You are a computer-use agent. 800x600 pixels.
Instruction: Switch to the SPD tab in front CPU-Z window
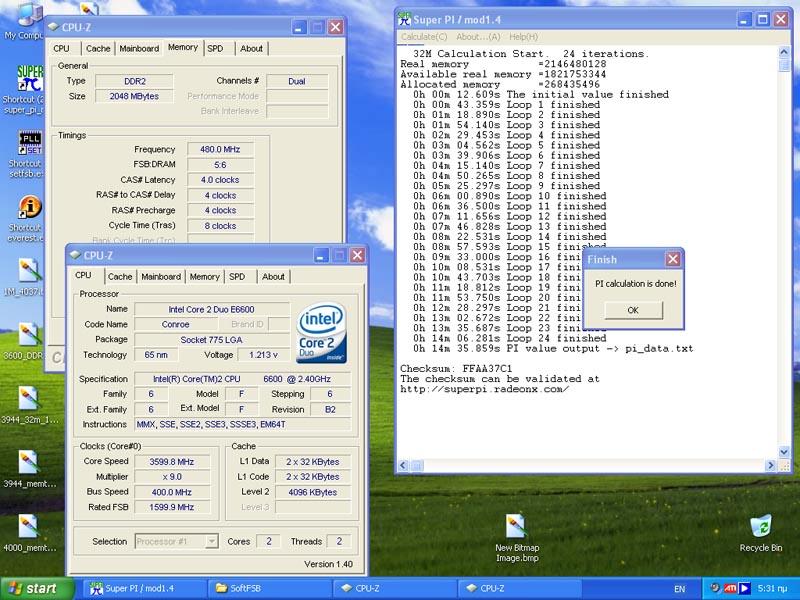click(x=237, y=277)
